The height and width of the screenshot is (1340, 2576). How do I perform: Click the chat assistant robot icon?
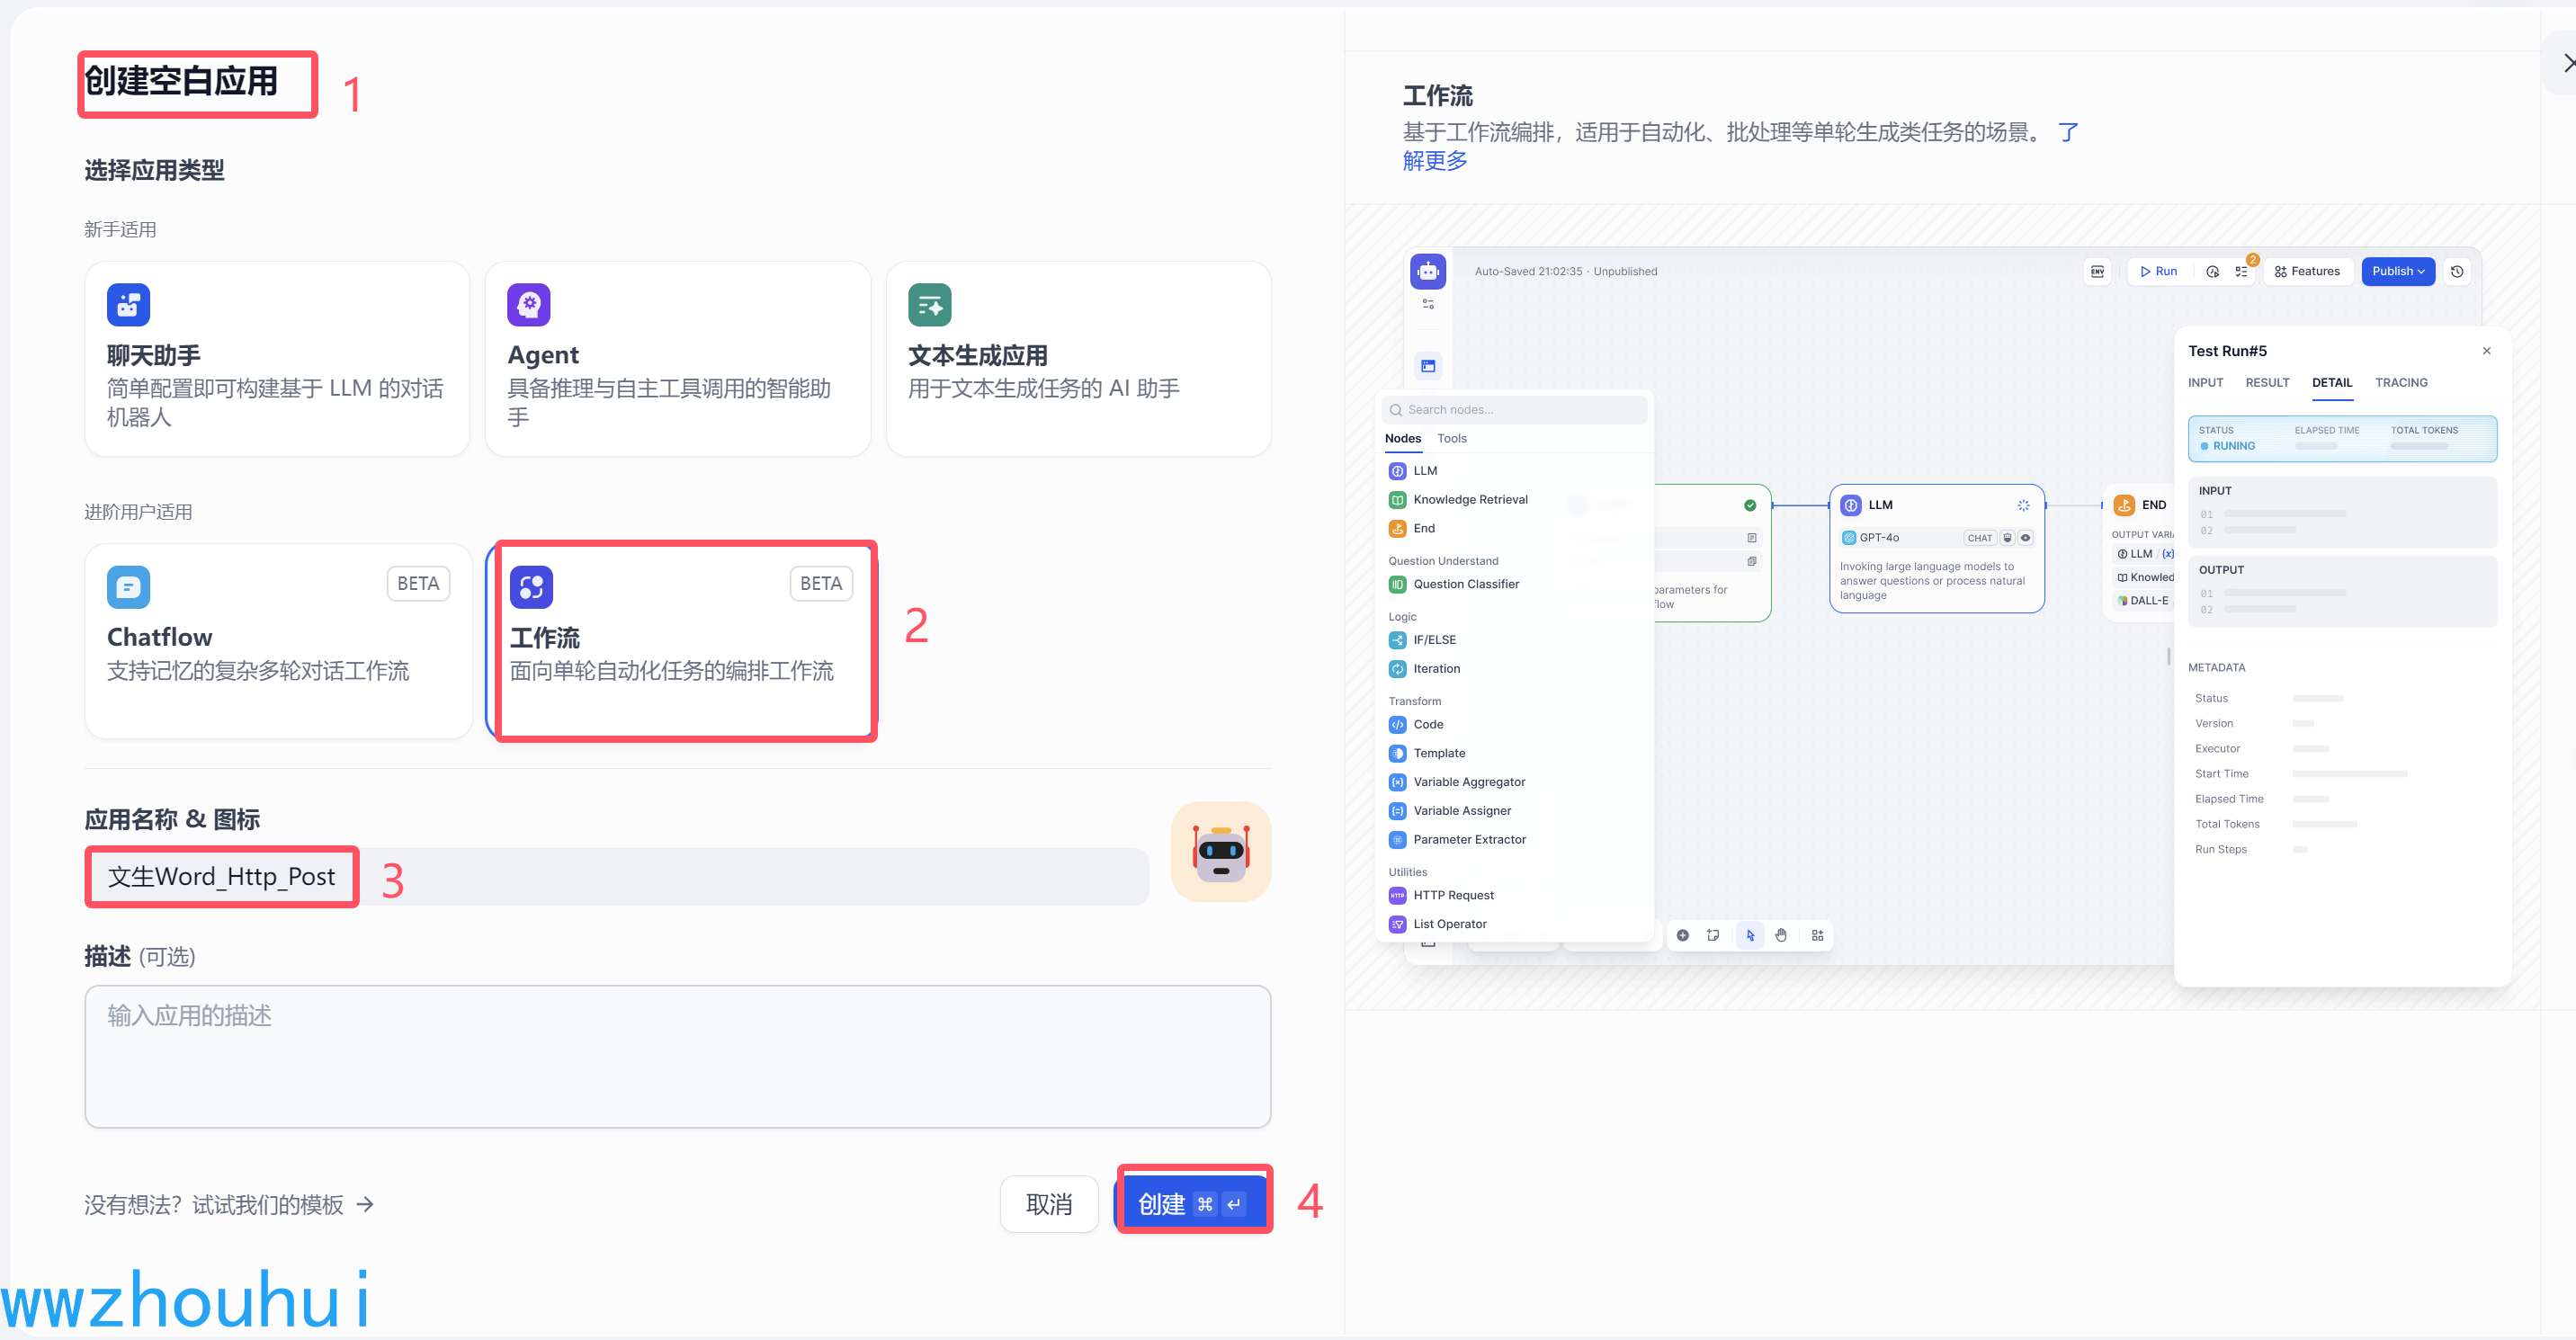pyautogui.click(x=128, y=304)
